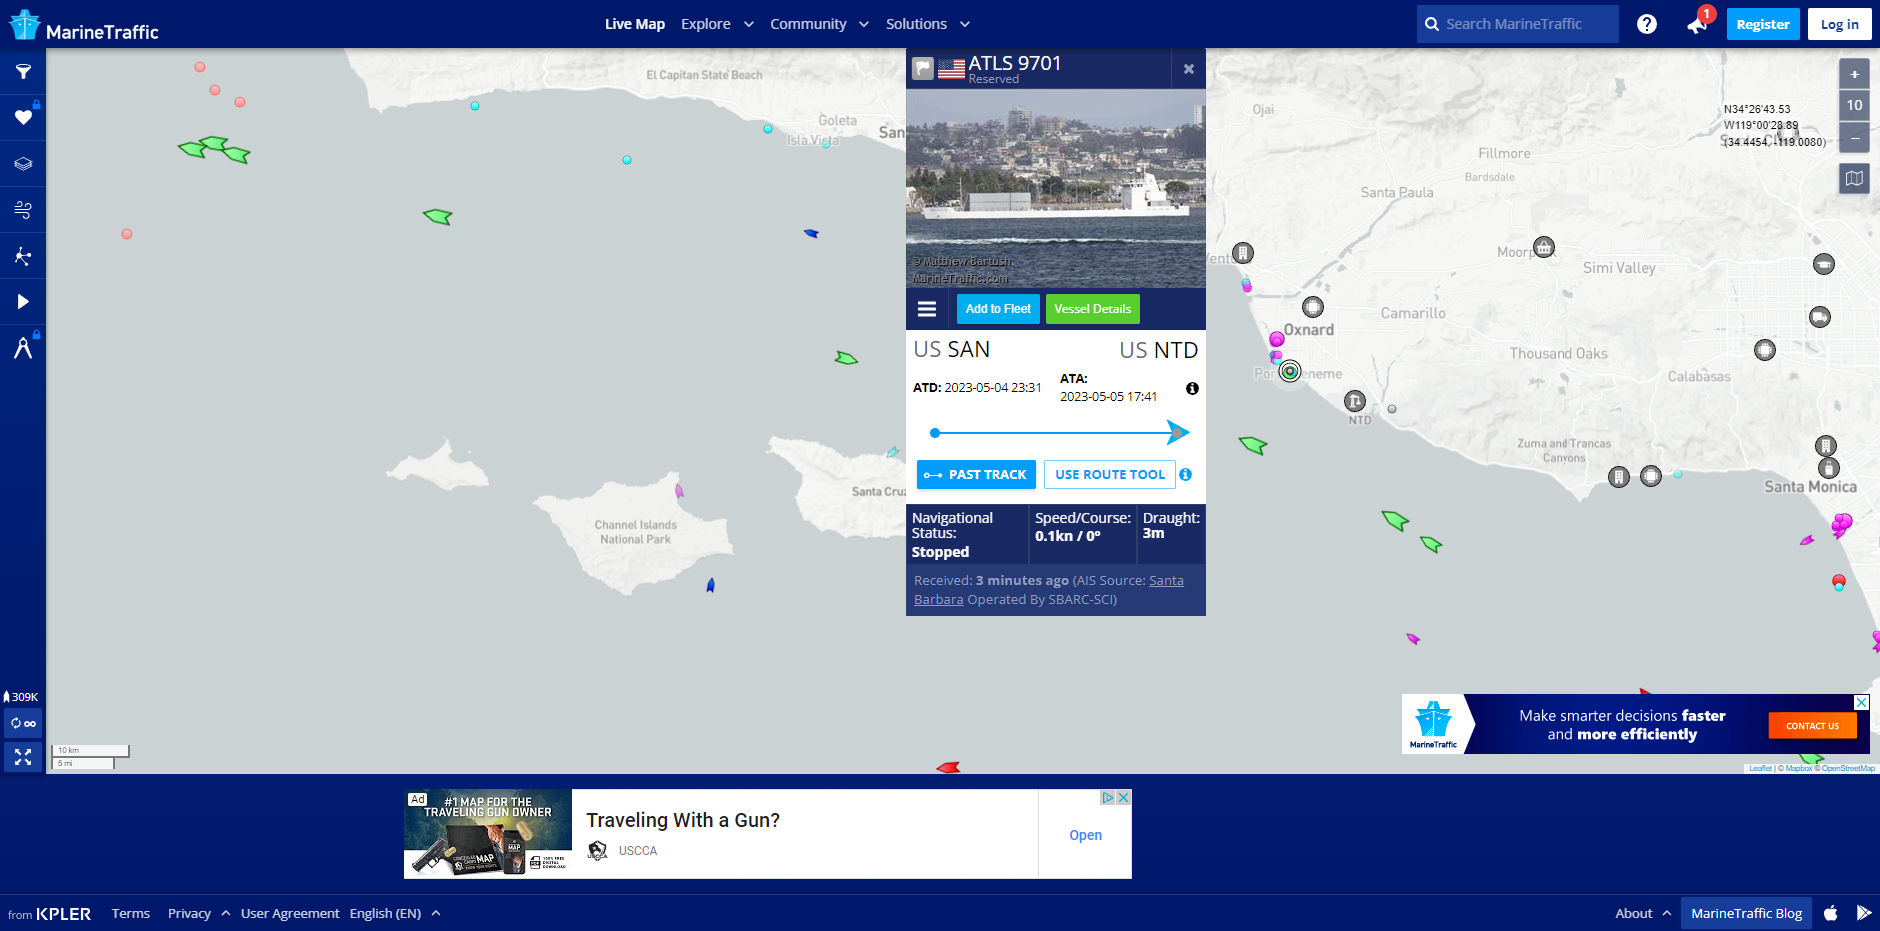Start playback with the play icon

click(23, 302)
